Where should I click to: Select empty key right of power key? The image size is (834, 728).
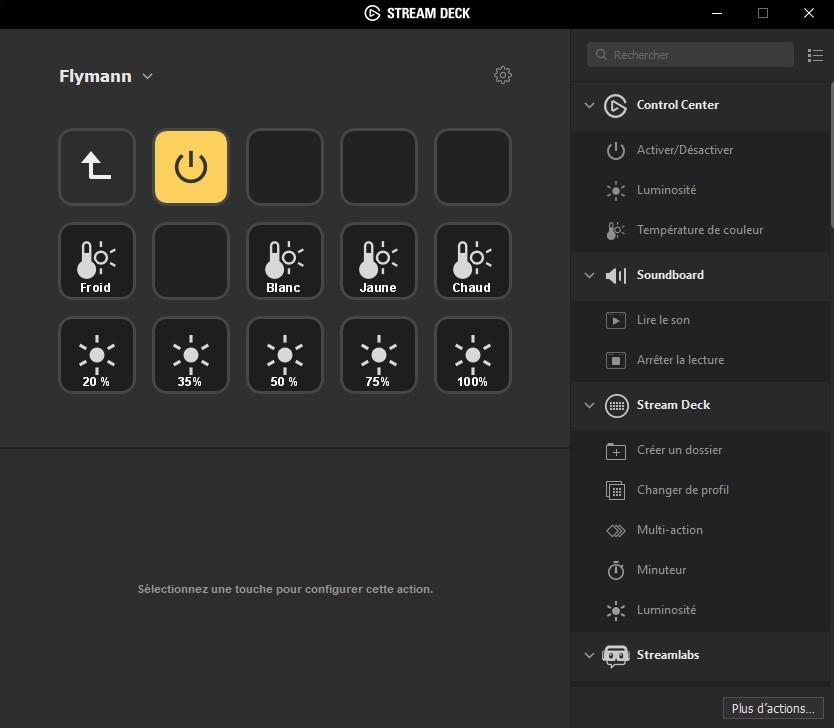tap(285, 166)
